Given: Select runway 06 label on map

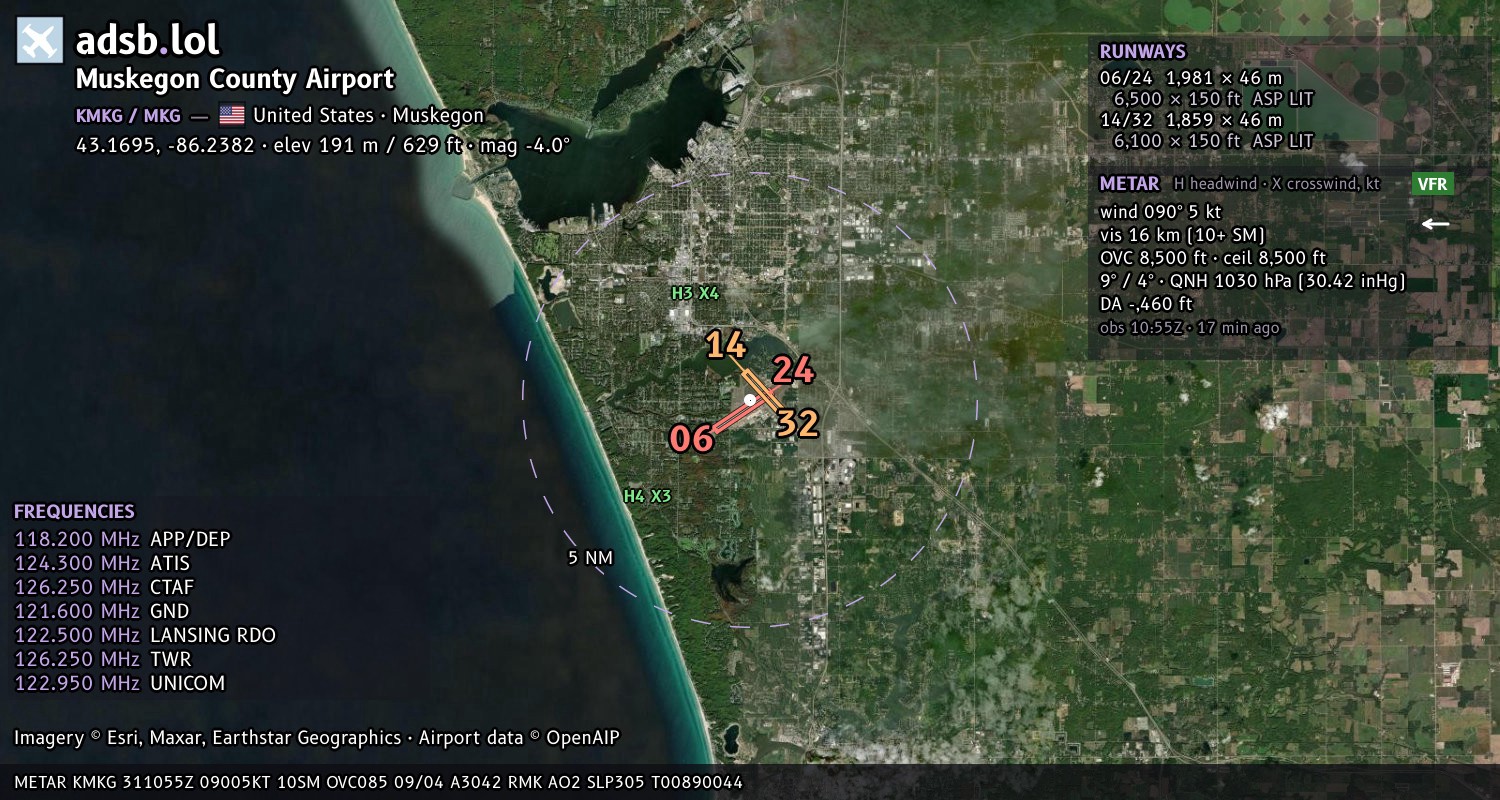Looking at the screenshot, I should point(692,438).
